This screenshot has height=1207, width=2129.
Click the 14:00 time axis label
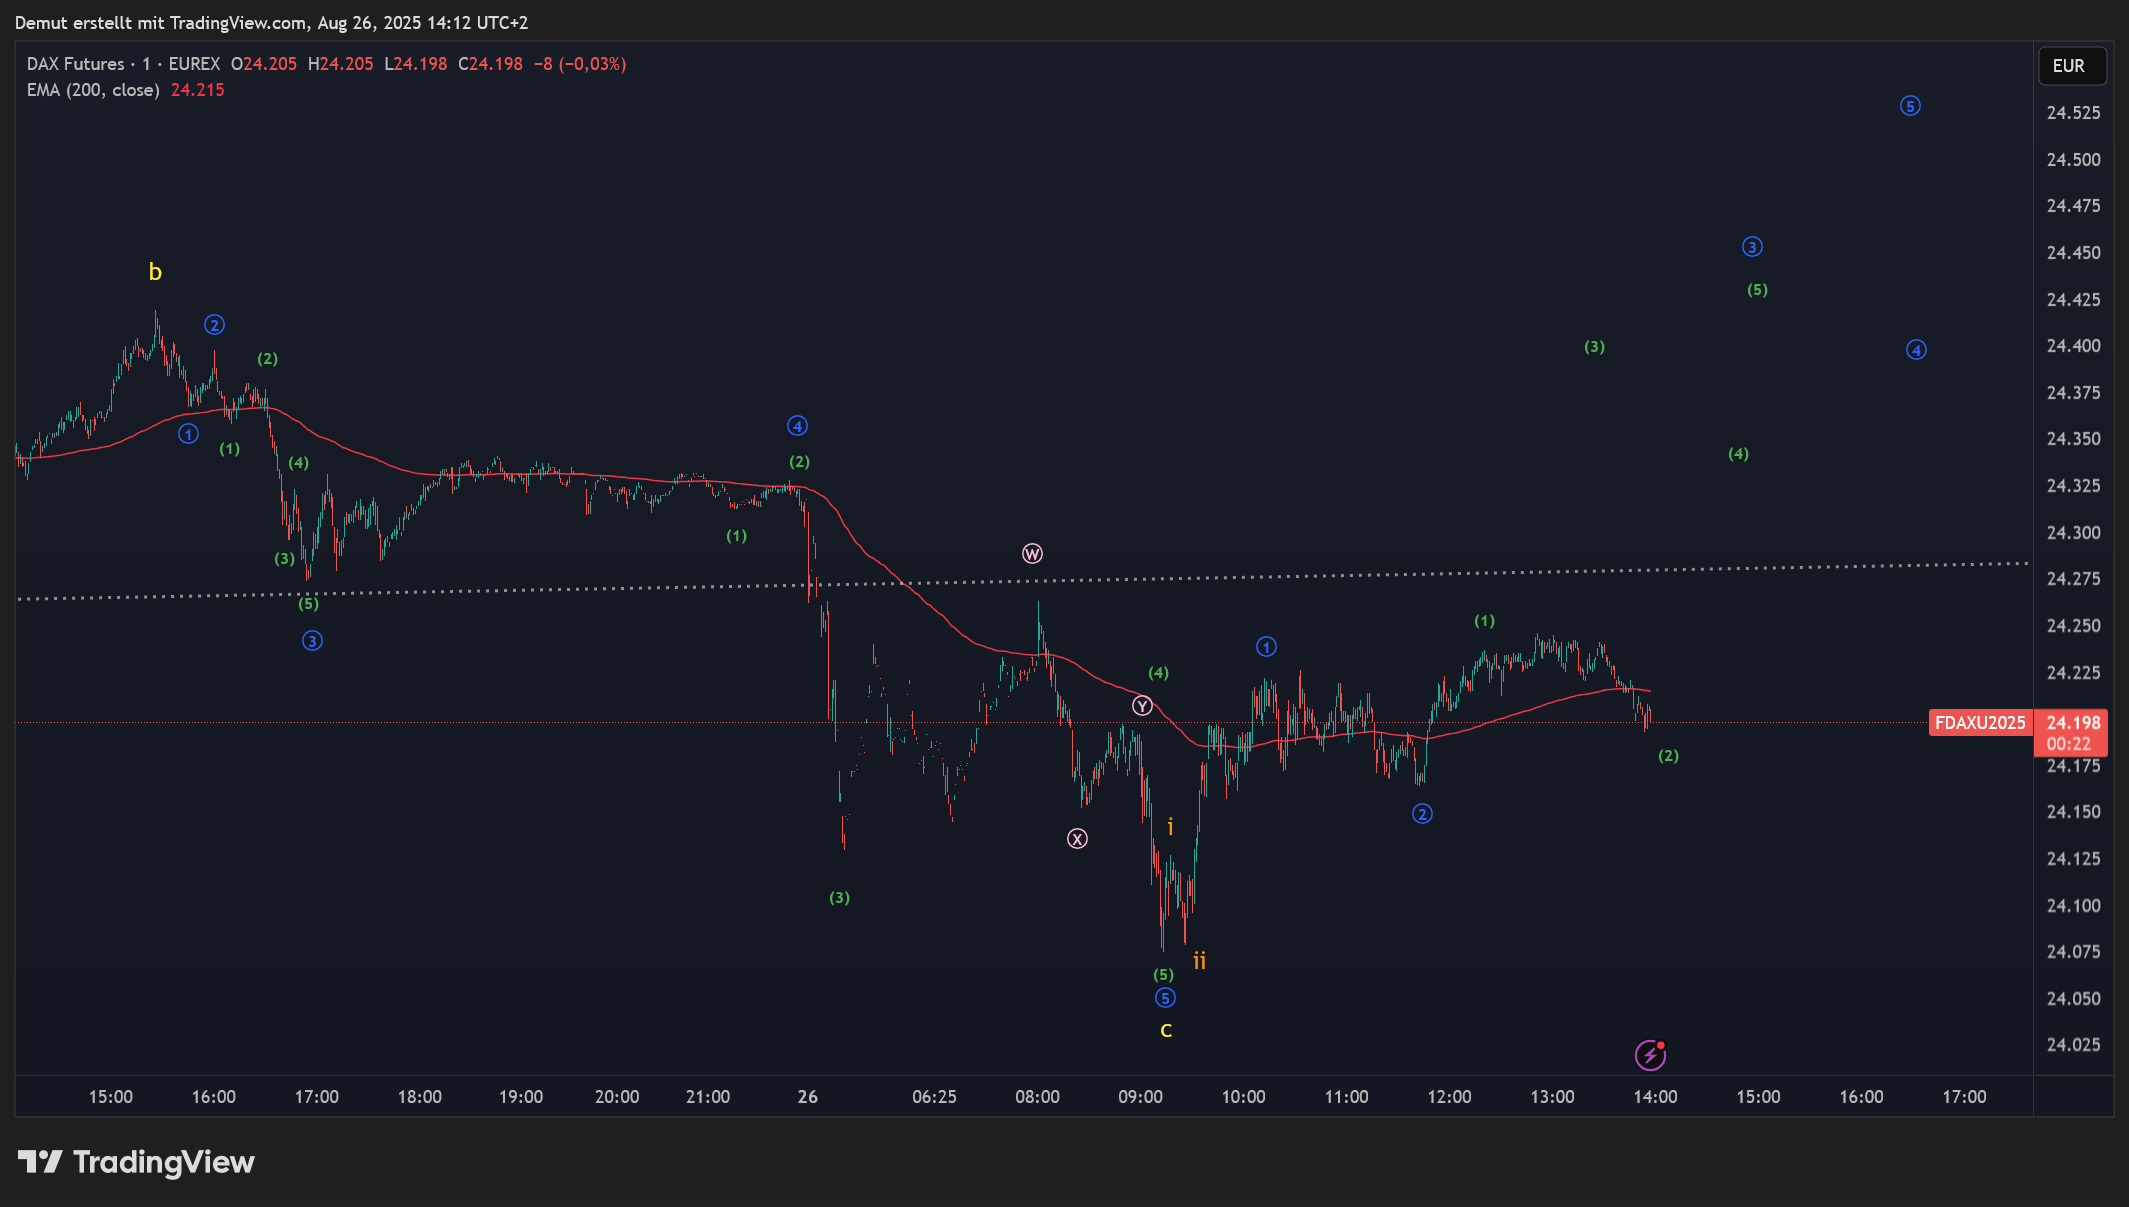tap(1655, 1097)
